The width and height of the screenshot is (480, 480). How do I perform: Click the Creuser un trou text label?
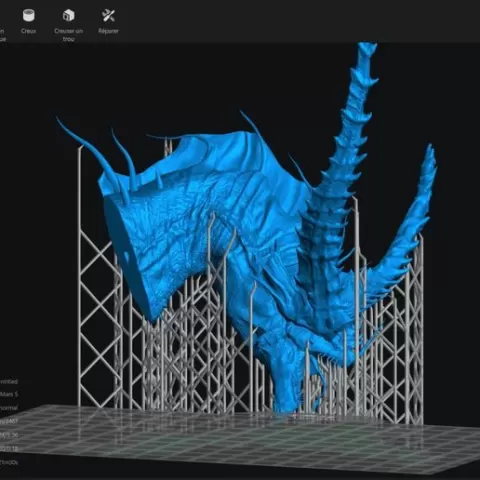[x=69, y=35]
